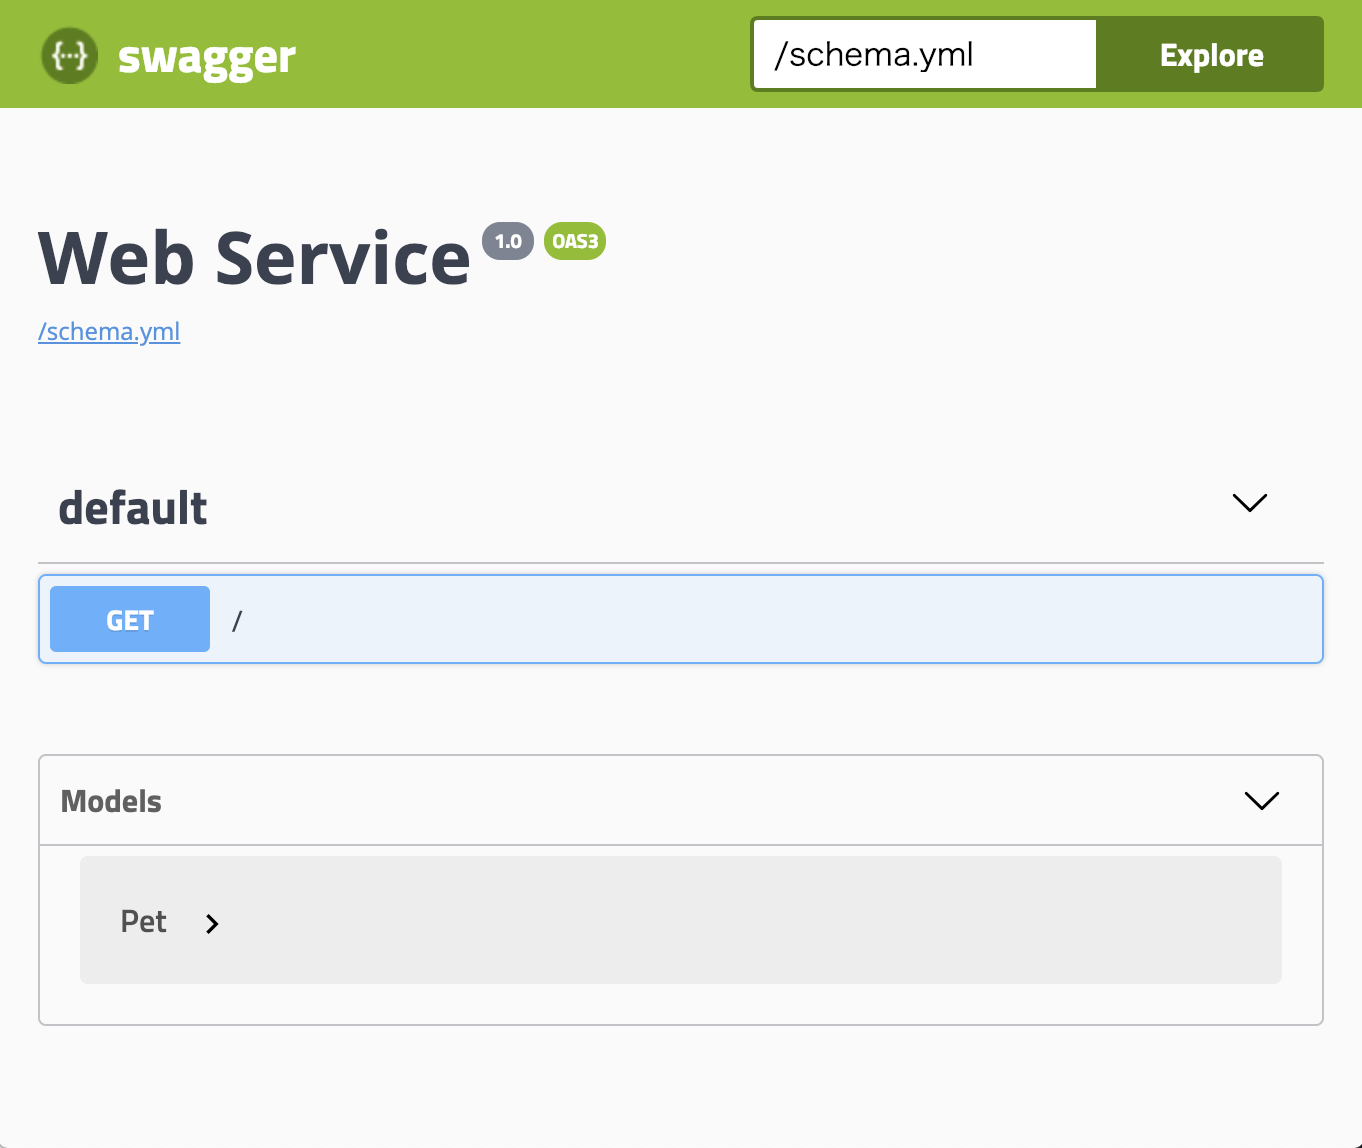Viewport: 1362px width, 1148px height.
Task: Open the /schema.yml link under title
Action: coord(109,331)
